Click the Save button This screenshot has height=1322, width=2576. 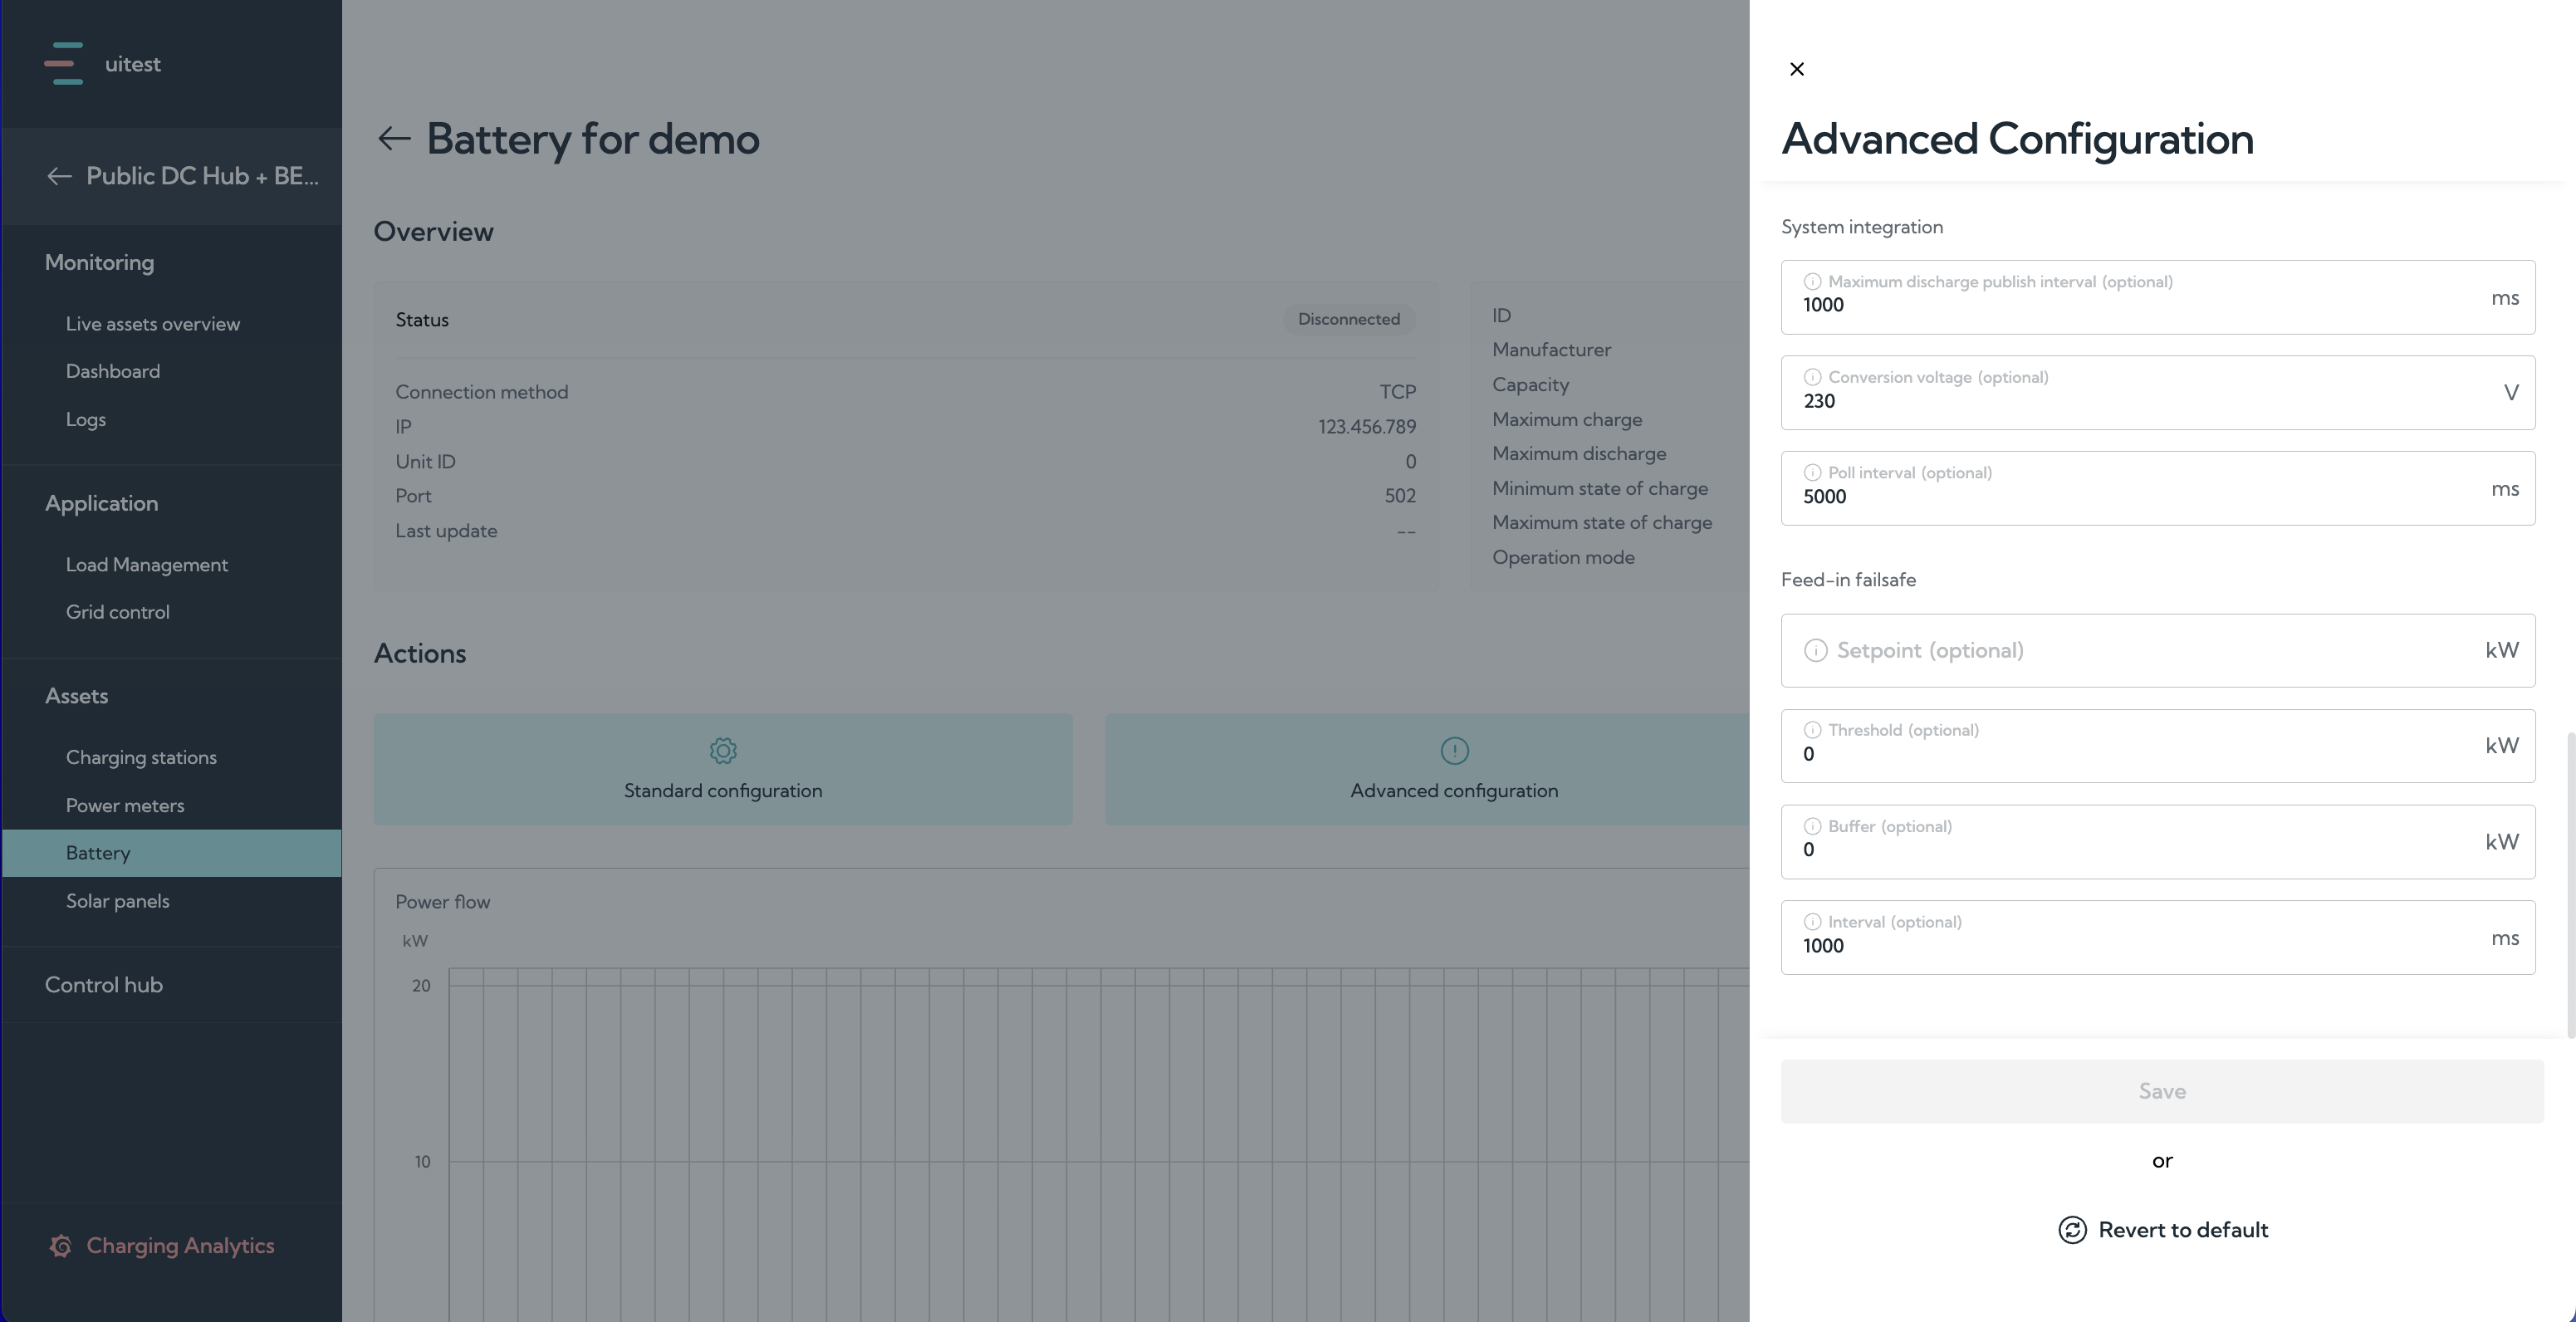(2162, 1091)
